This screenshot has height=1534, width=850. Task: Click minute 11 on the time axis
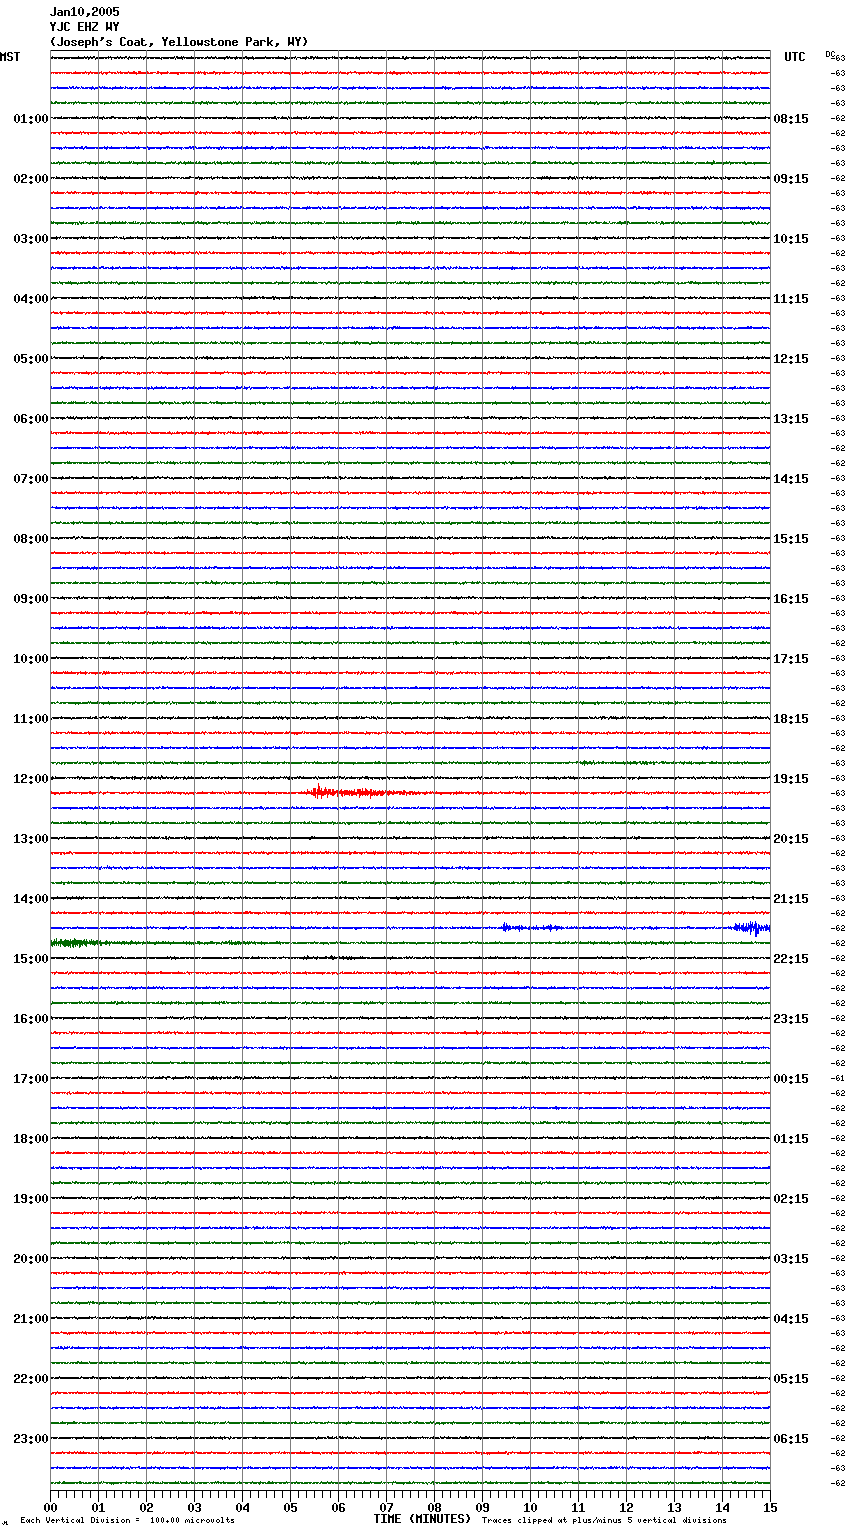[578, 1507]
